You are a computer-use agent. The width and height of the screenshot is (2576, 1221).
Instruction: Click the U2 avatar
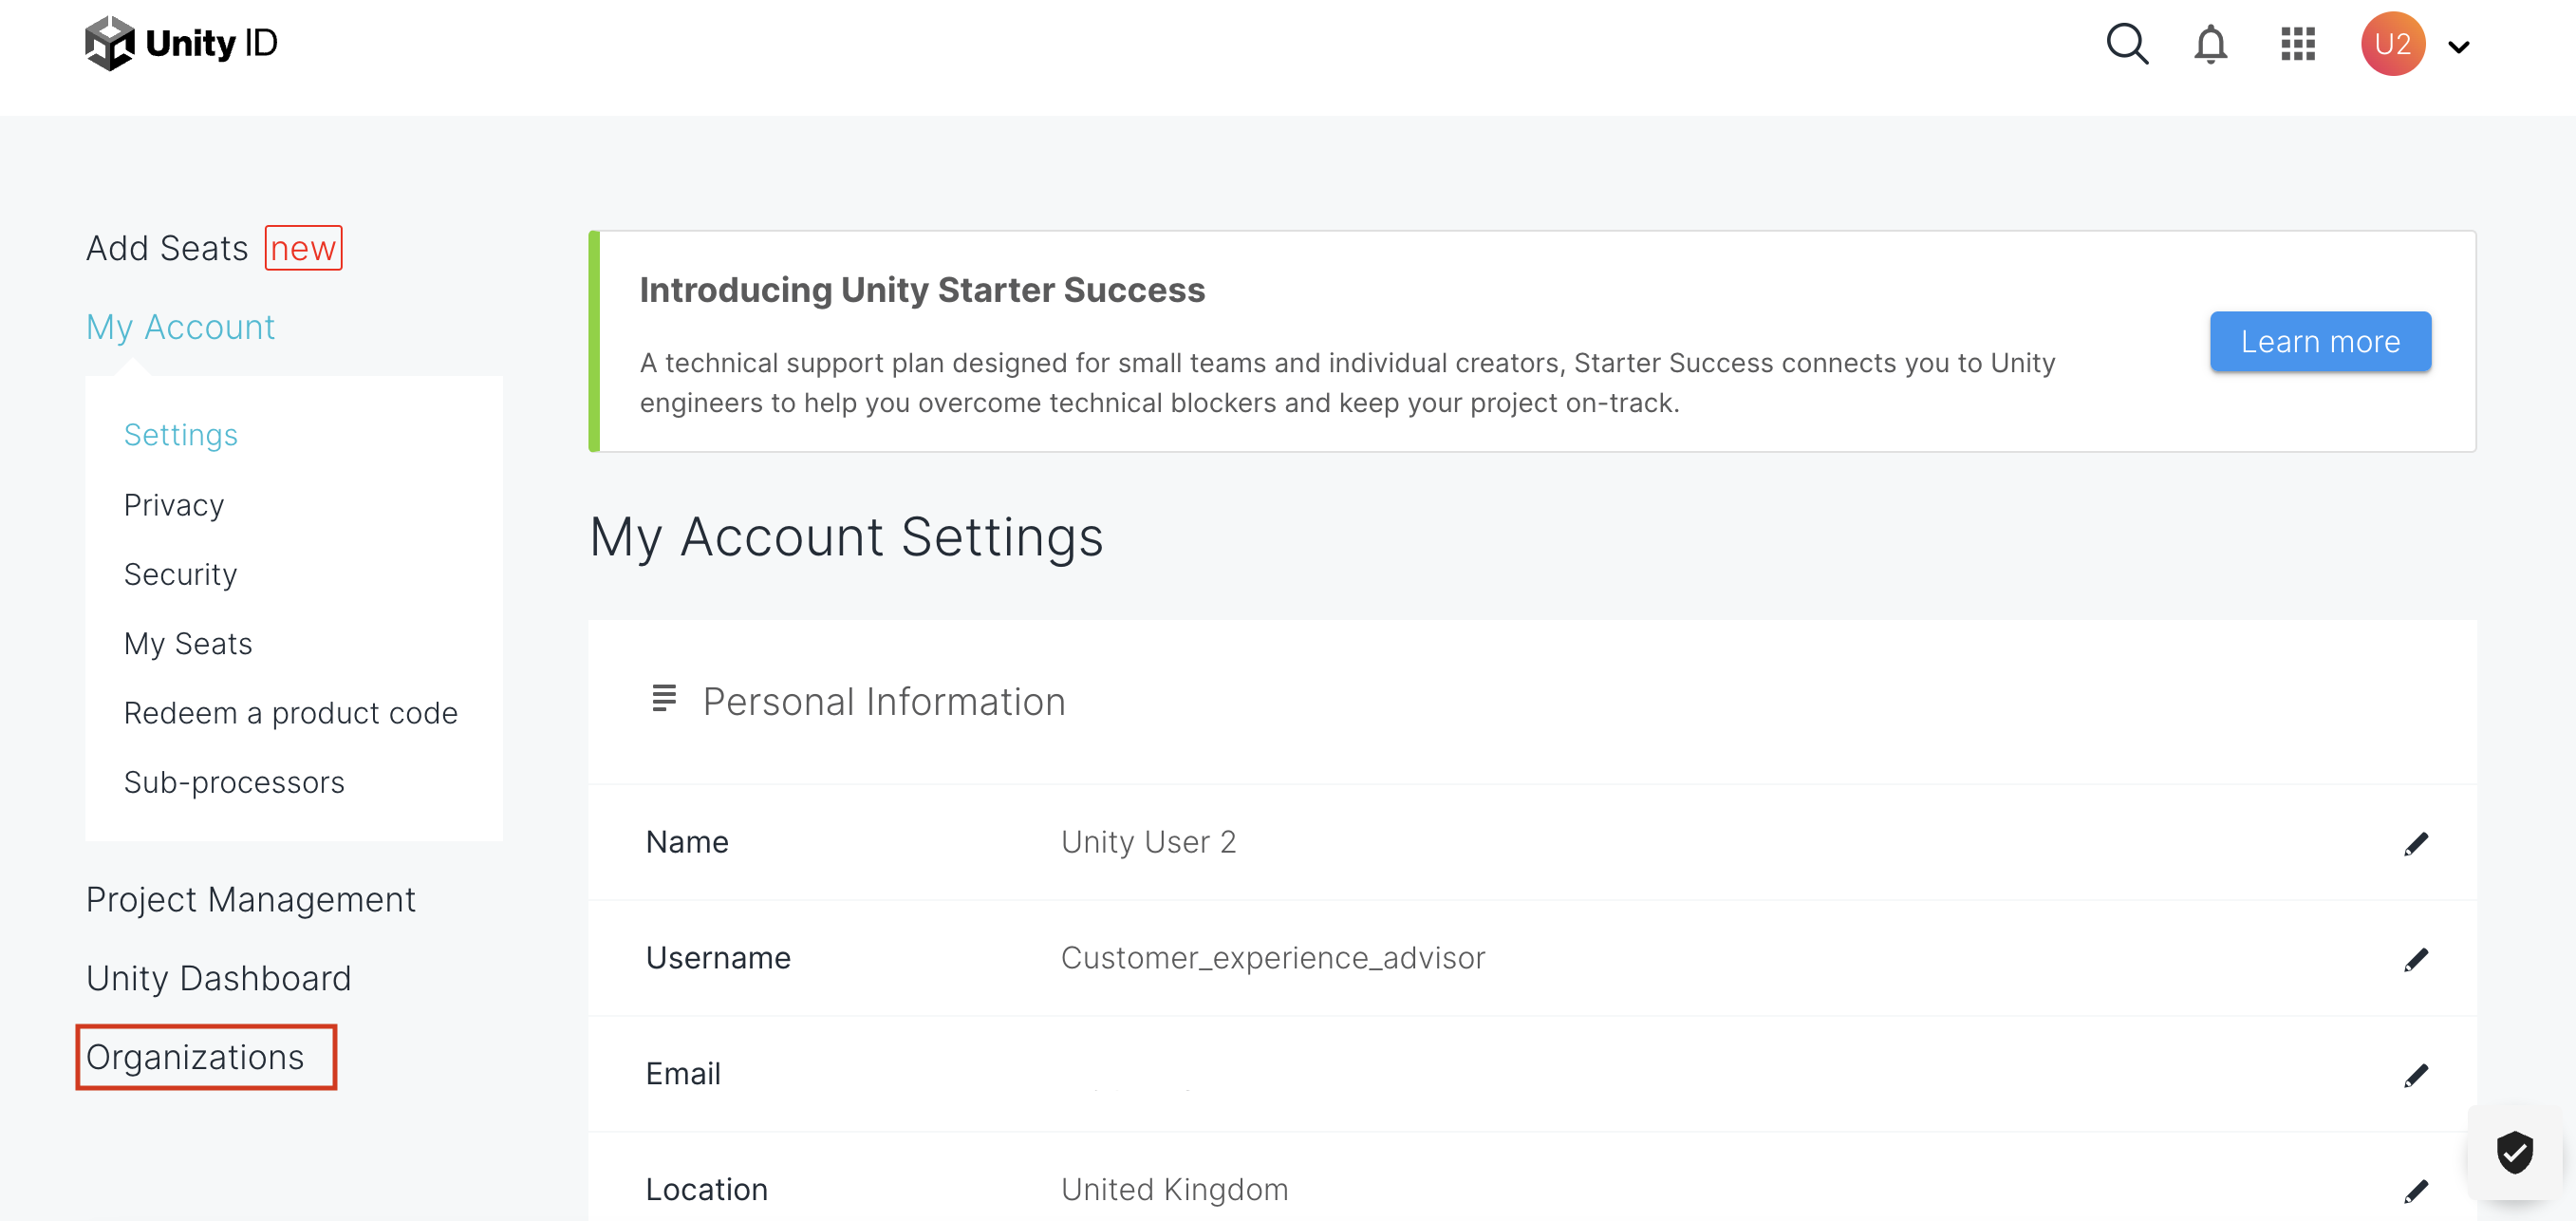[2393, 43]
